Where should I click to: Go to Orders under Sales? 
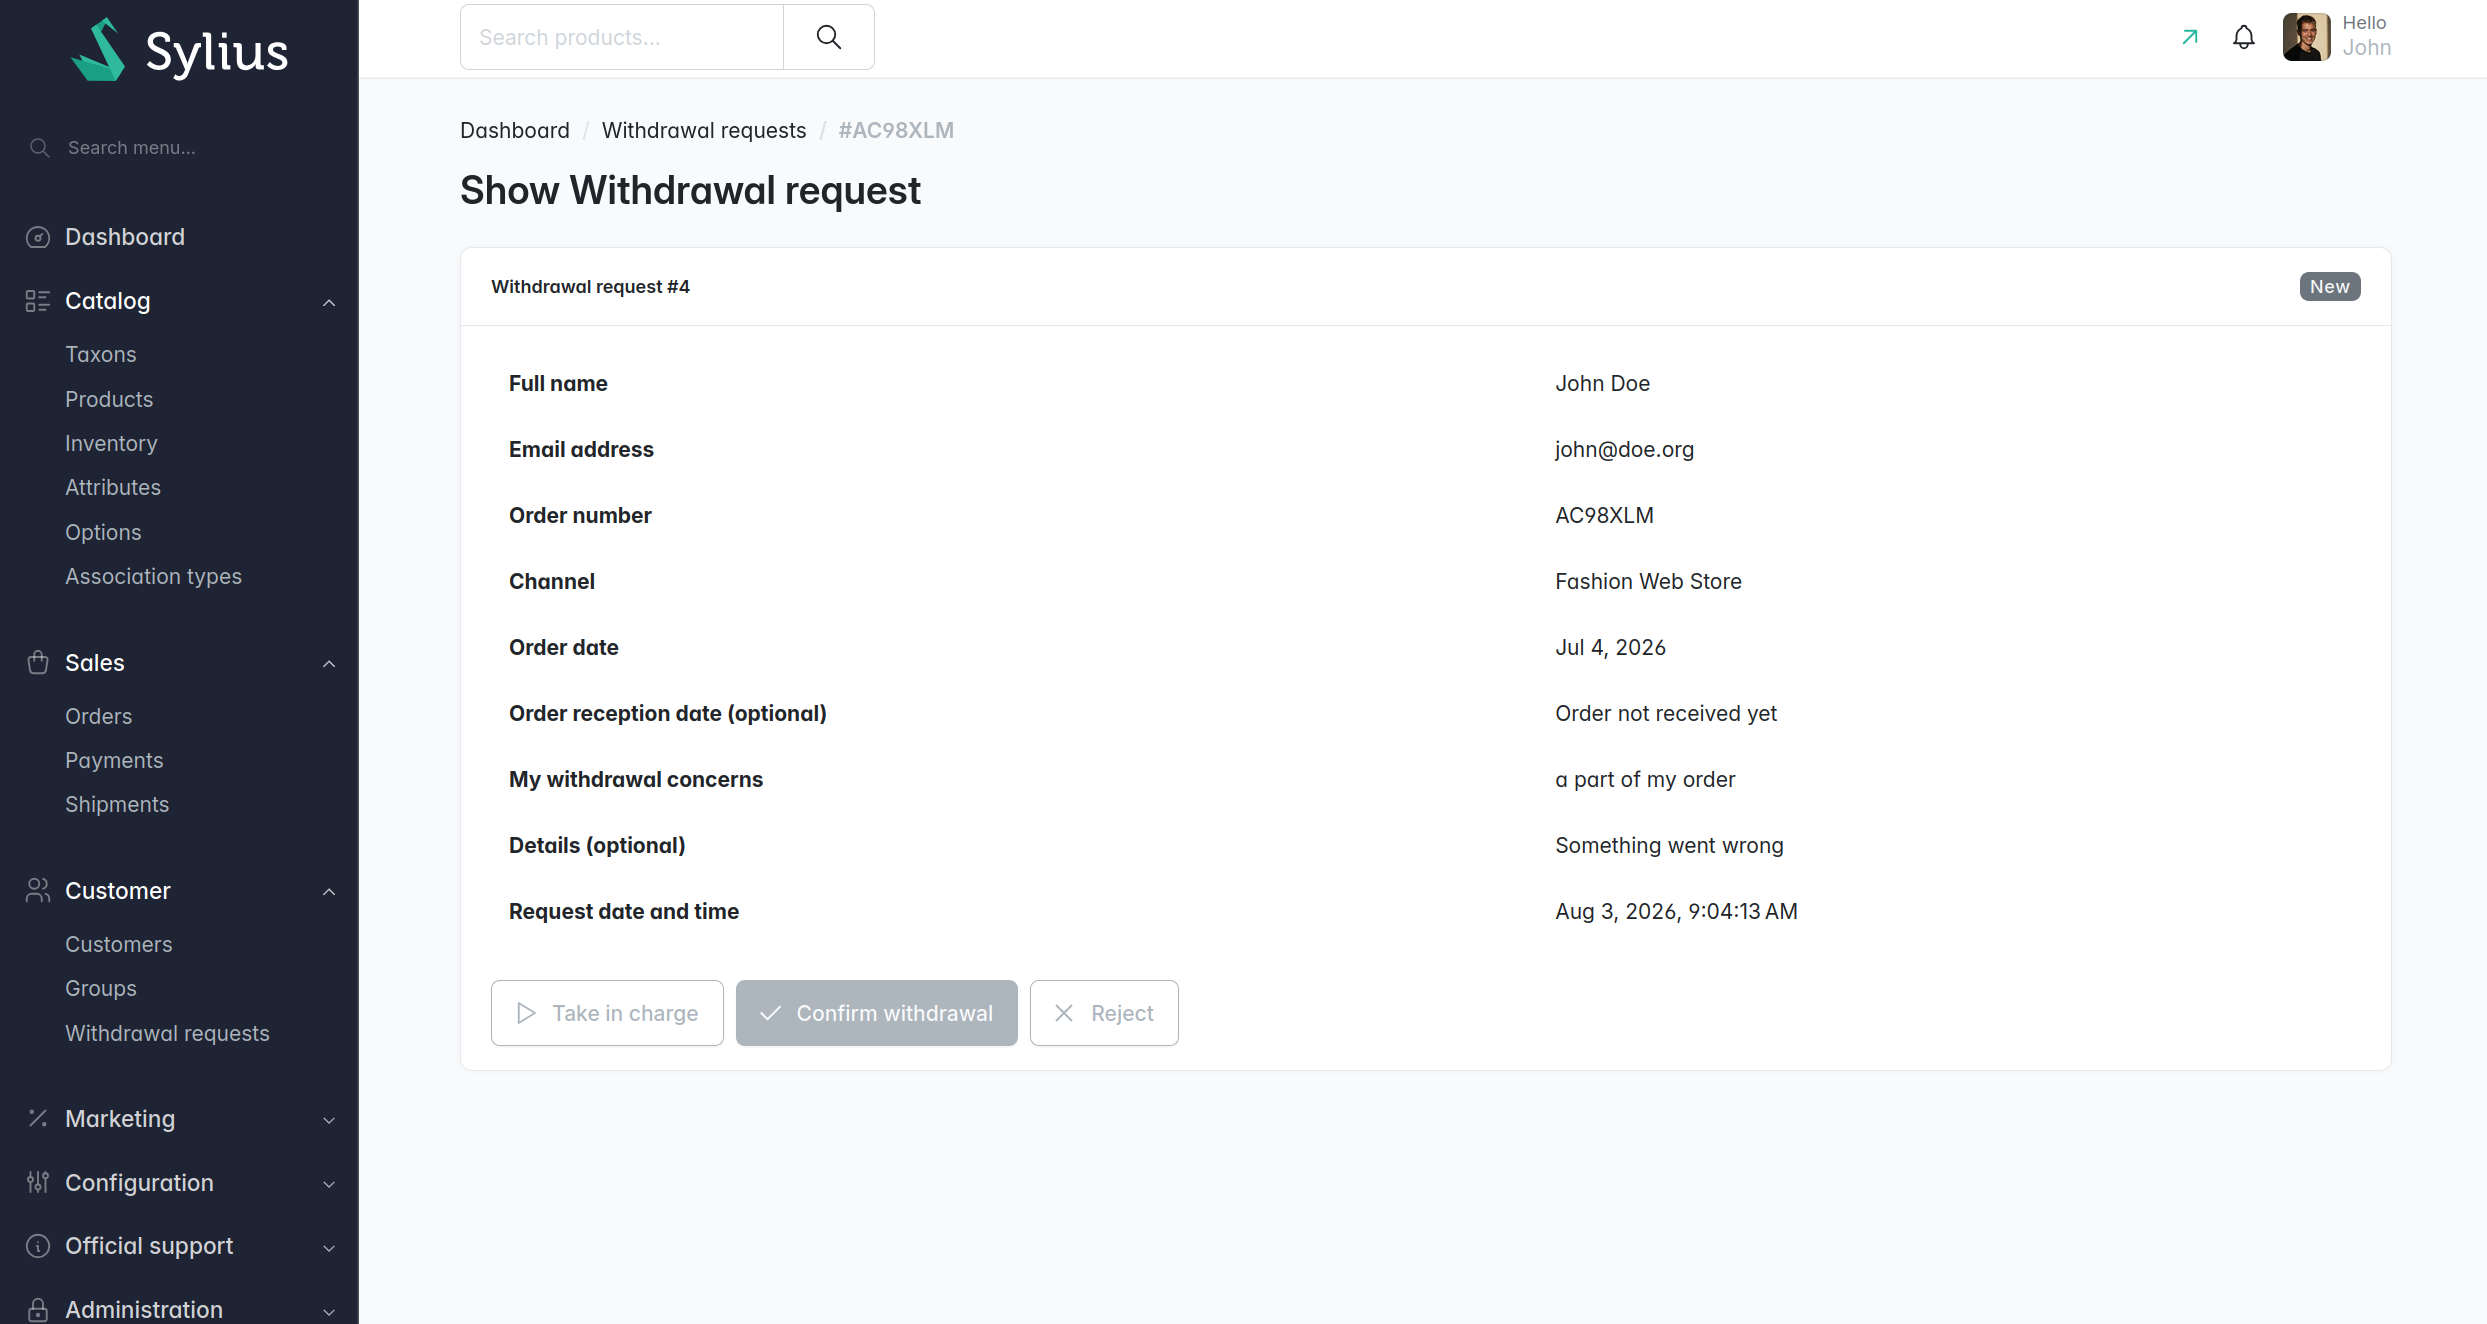click(99, 716)
